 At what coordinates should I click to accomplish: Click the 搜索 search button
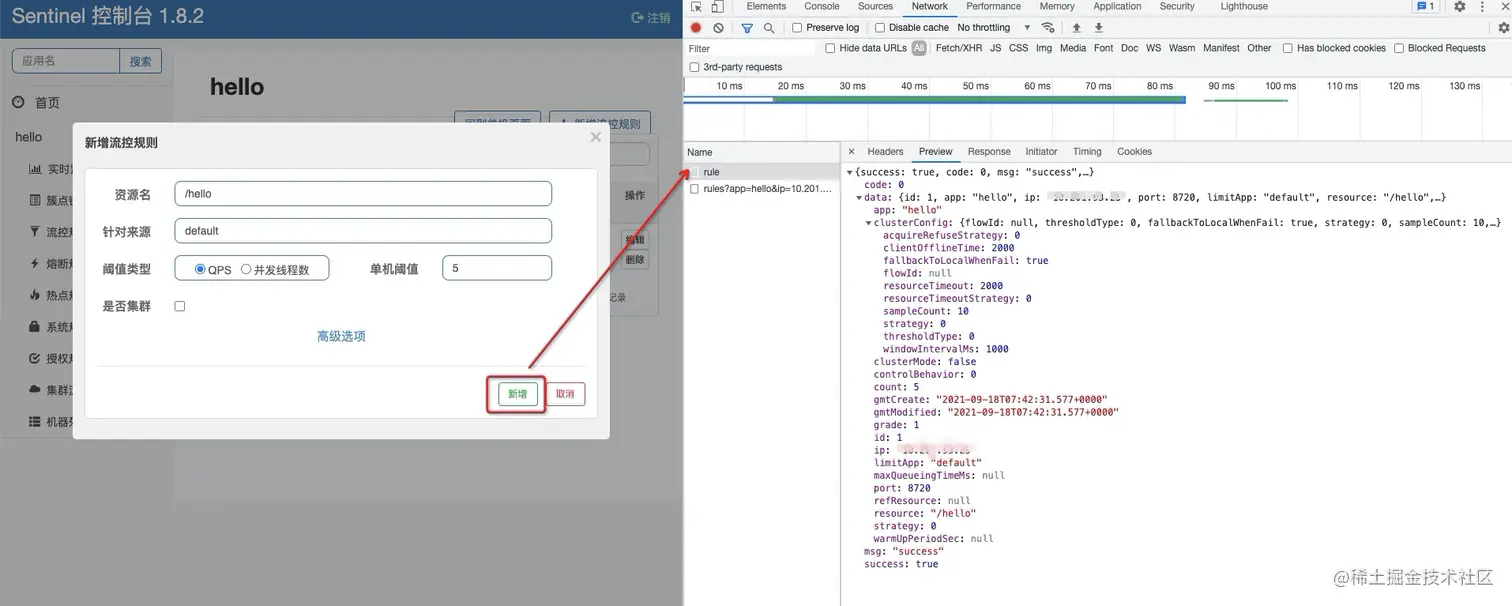(x=141, y=61)
